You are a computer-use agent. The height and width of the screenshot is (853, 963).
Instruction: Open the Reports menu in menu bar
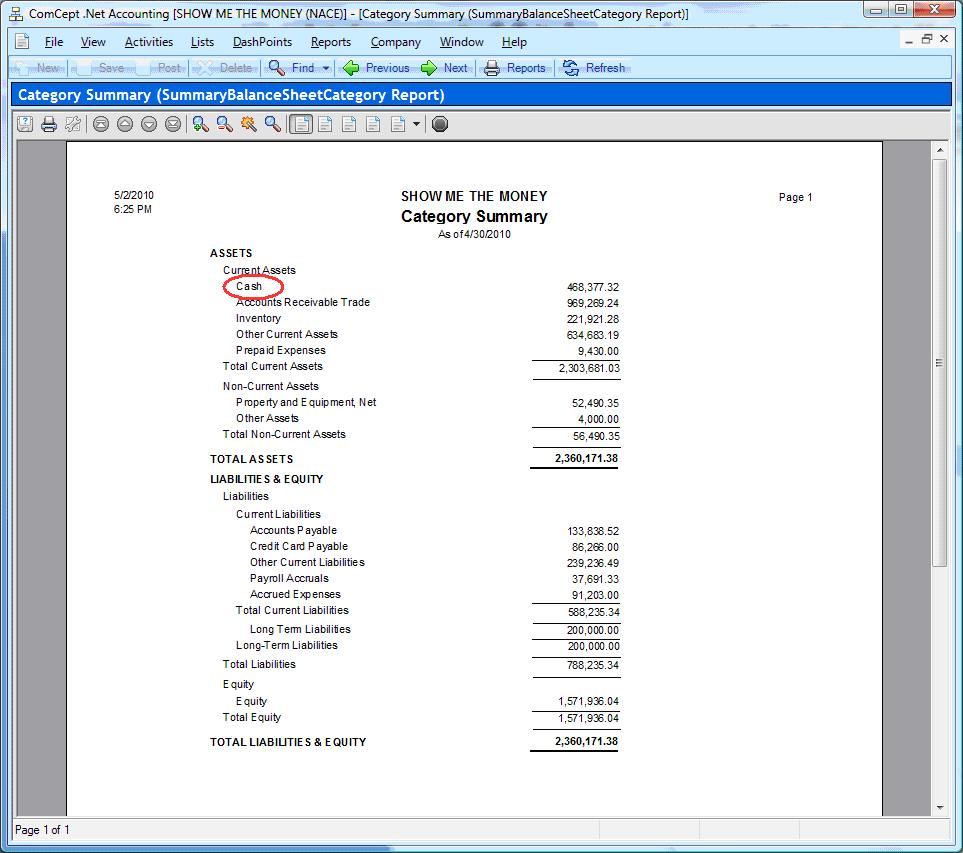[x=330, y=42]
